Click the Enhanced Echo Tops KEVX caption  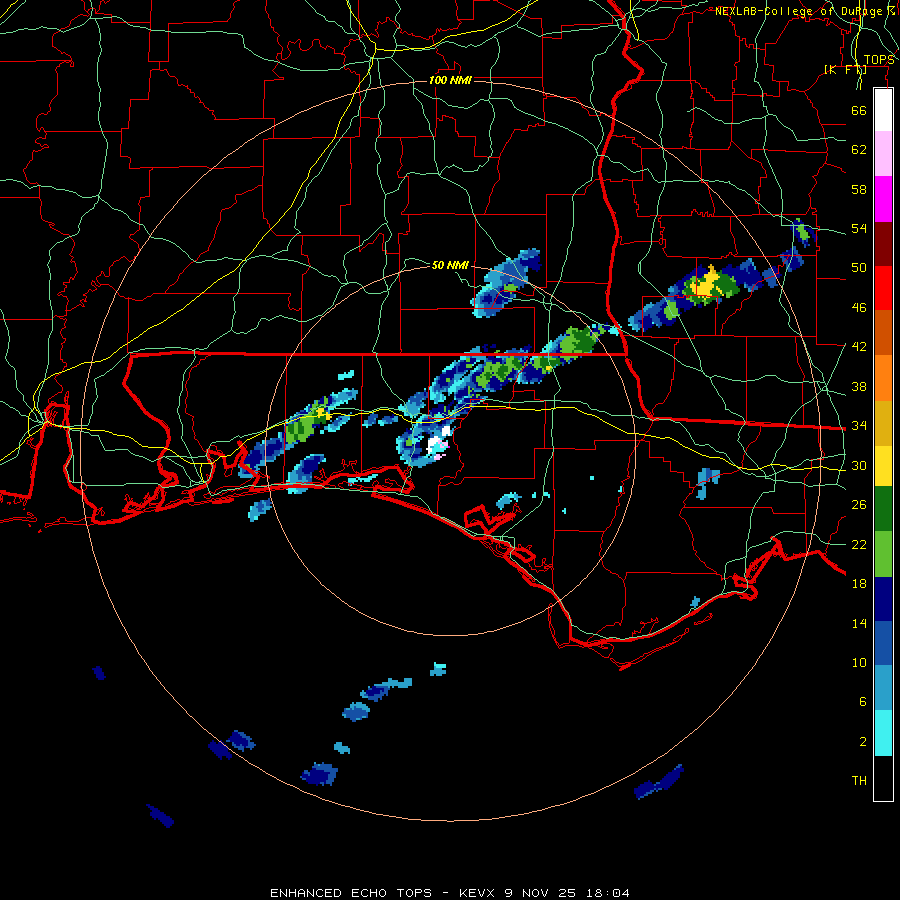pyautogui.click(x=450, y=893)
